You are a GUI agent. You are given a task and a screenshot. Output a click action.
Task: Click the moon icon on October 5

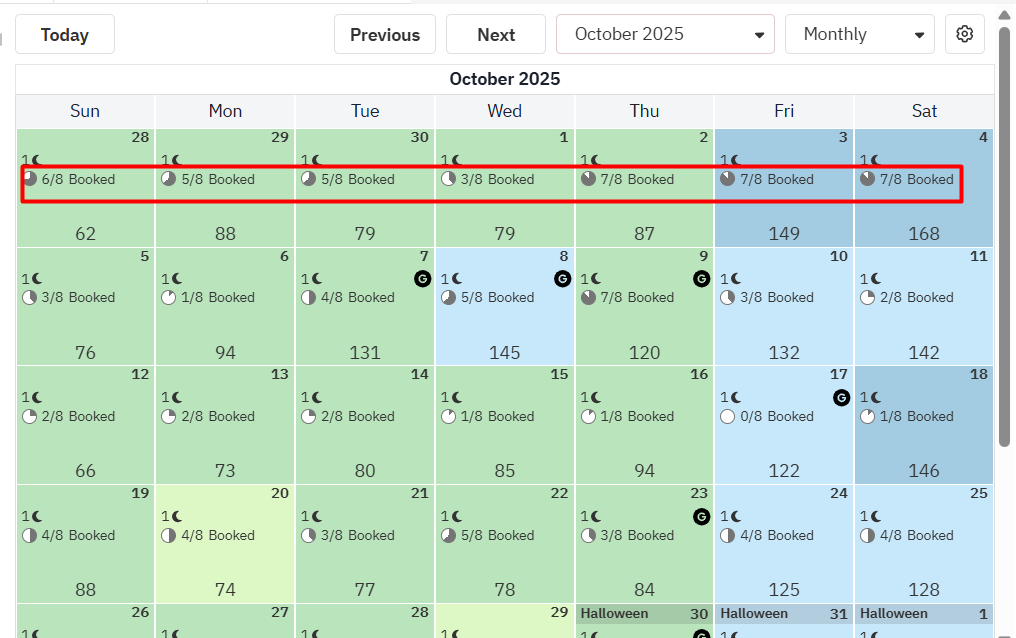pos(36,279)
